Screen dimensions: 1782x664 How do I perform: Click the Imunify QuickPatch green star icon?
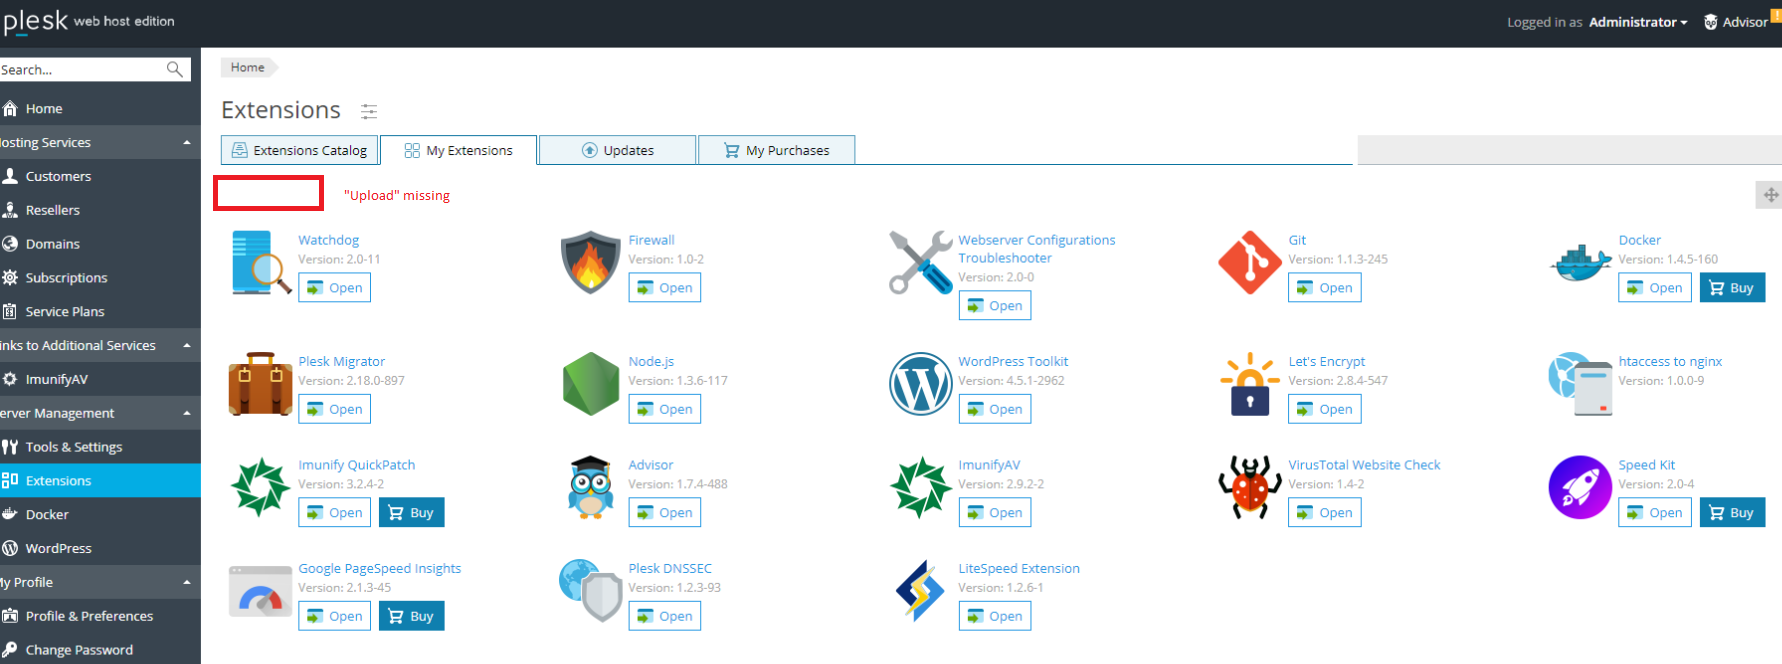pyautogui.click(x=260, y=487)
